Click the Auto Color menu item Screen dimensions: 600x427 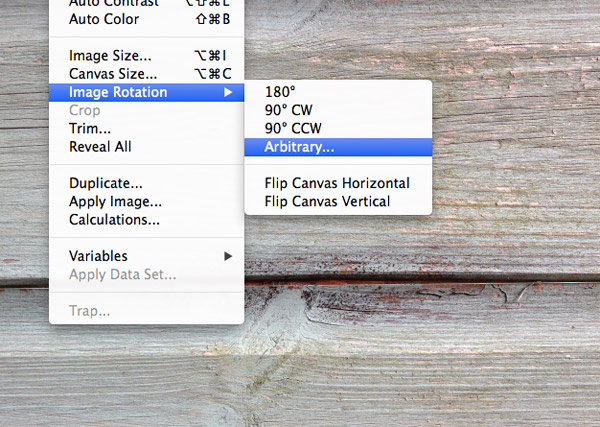pyautogui.click(x=104, y=19)
